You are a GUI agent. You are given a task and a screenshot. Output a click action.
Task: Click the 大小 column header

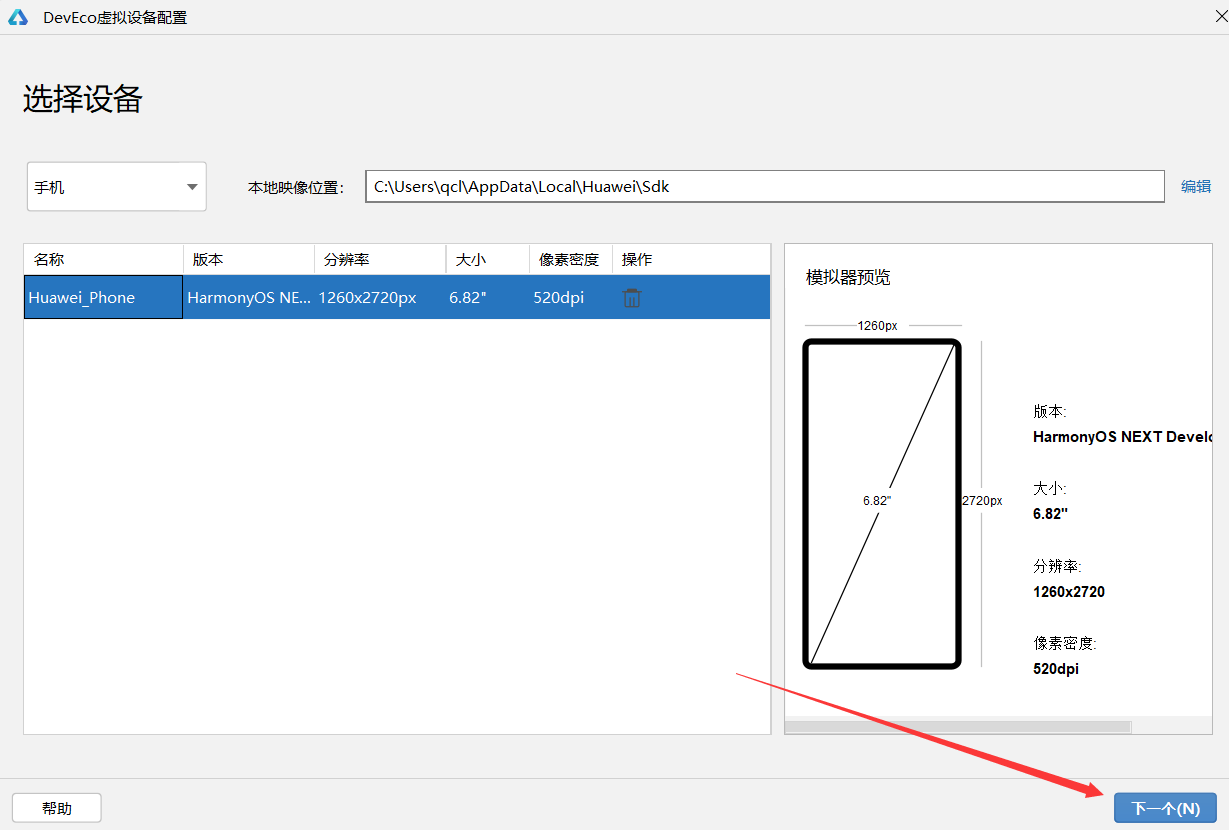tap(488, 259)
